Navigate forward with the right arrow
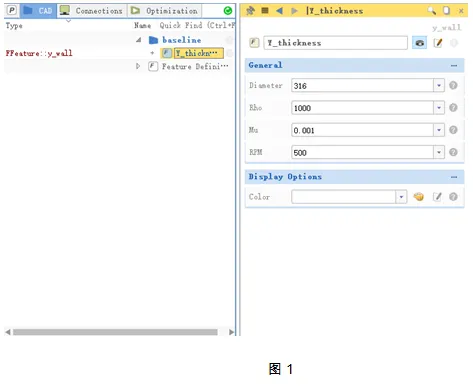 tap(294, 11)
